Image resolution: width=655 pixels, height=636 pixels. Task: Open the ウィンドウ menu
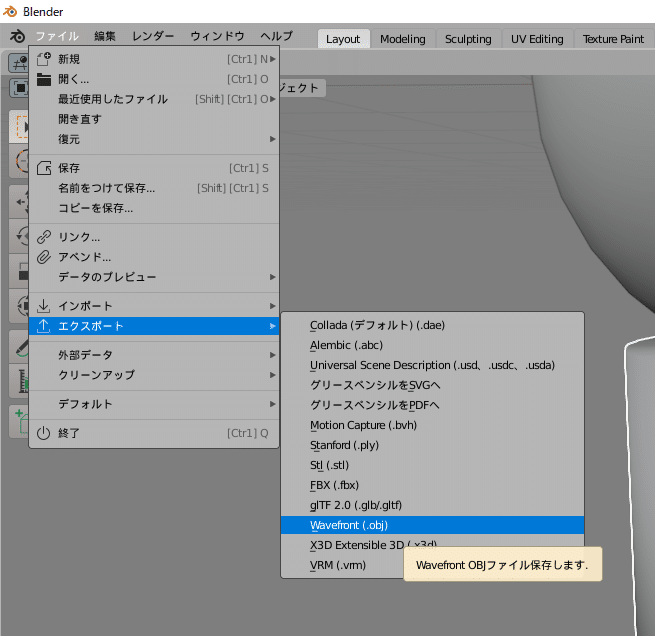click(217, 36)
